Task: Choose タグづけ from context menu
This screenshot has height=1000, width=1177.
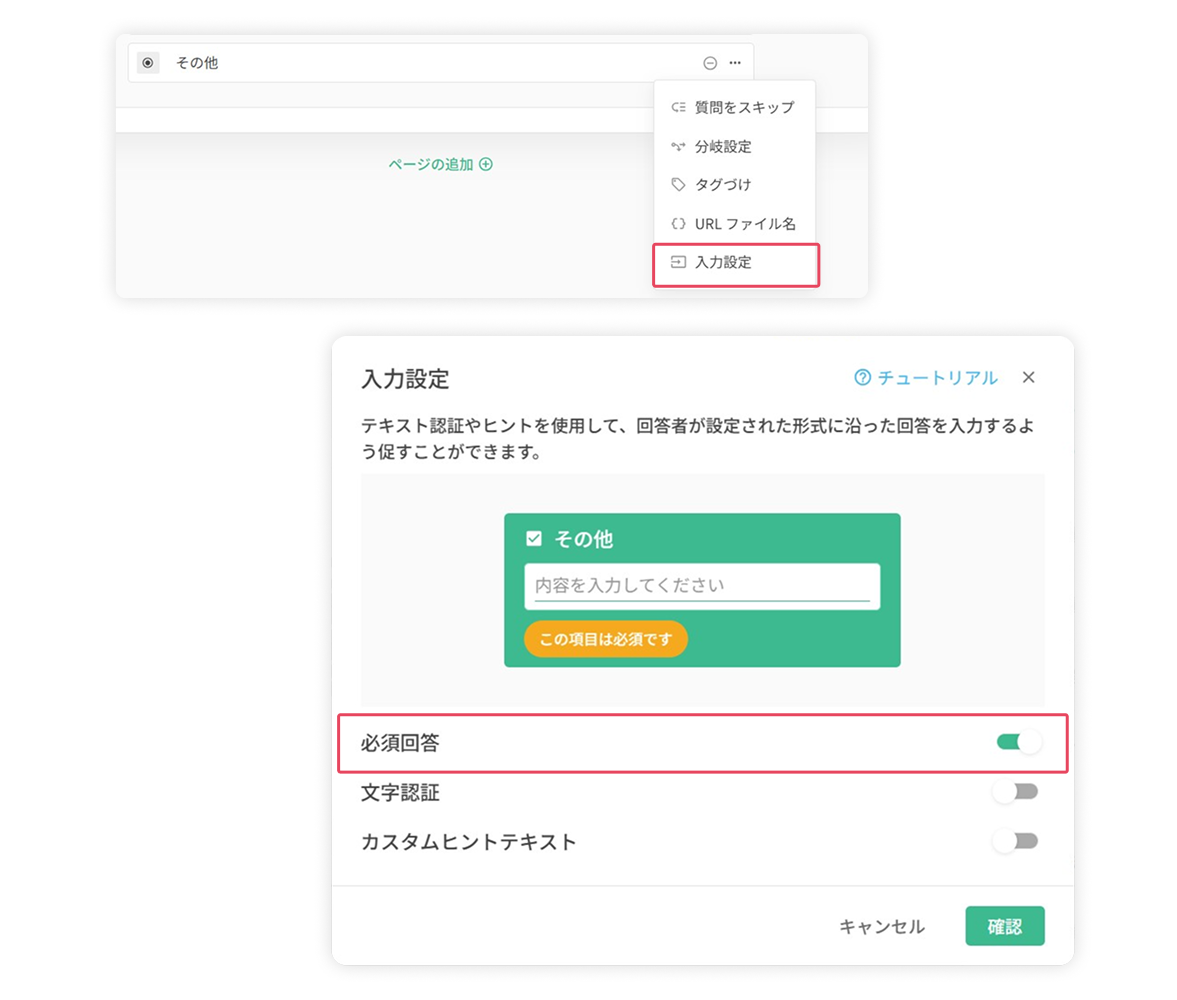Action: click(735, 185)
